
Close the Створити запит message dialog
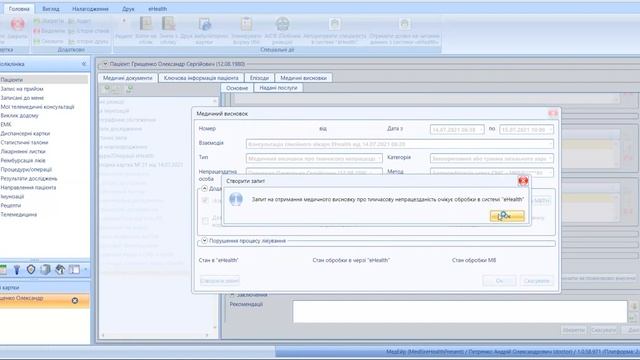click(523, 181)
